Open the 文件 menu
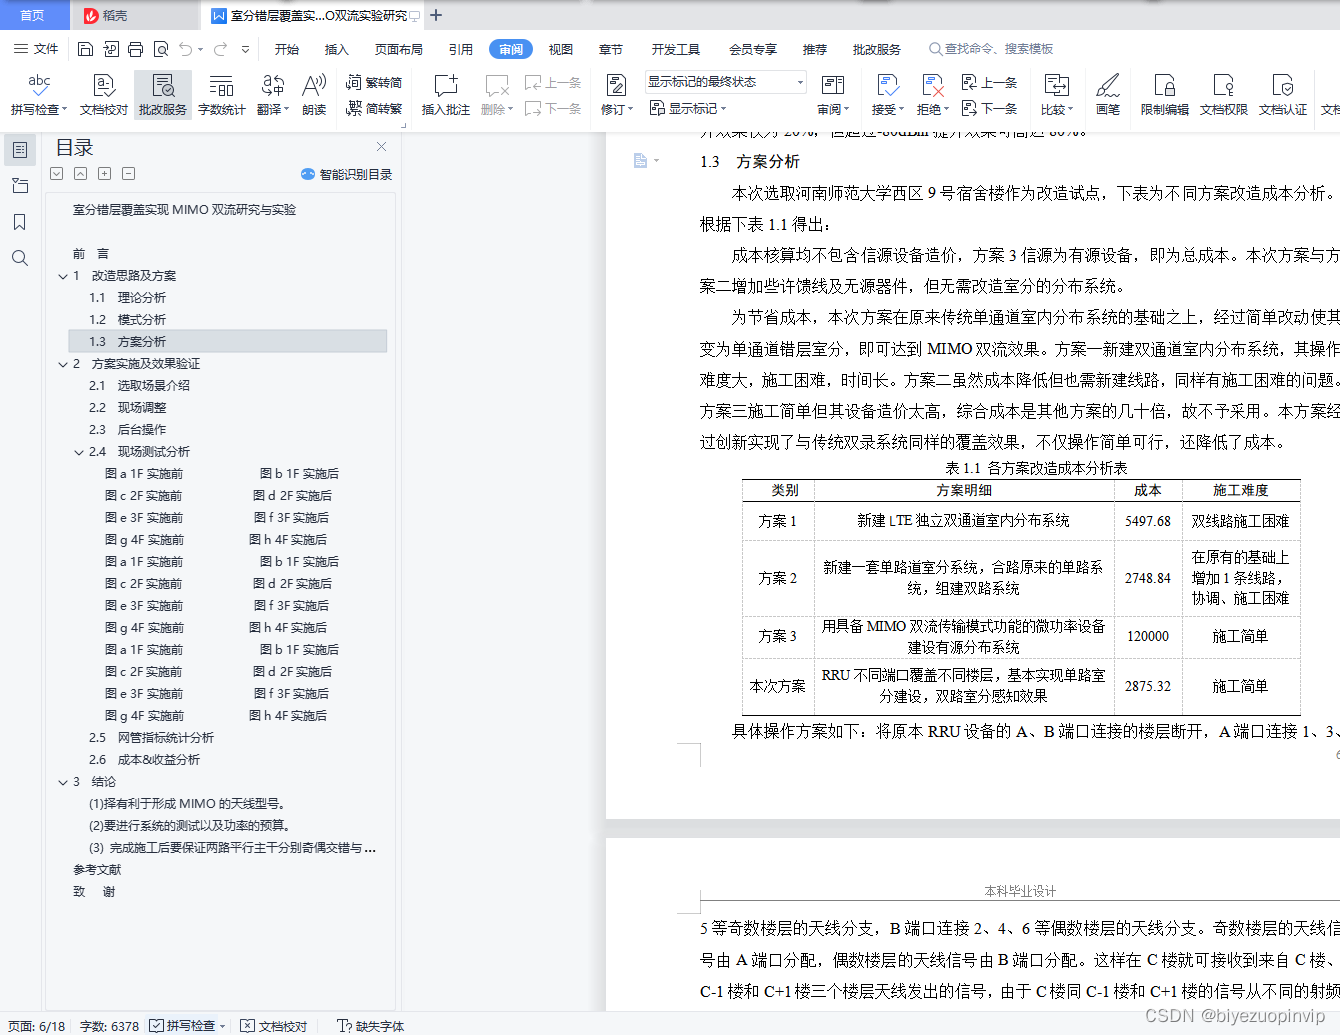This screenshot has height=1035, width=1340. tap(36, 49)
